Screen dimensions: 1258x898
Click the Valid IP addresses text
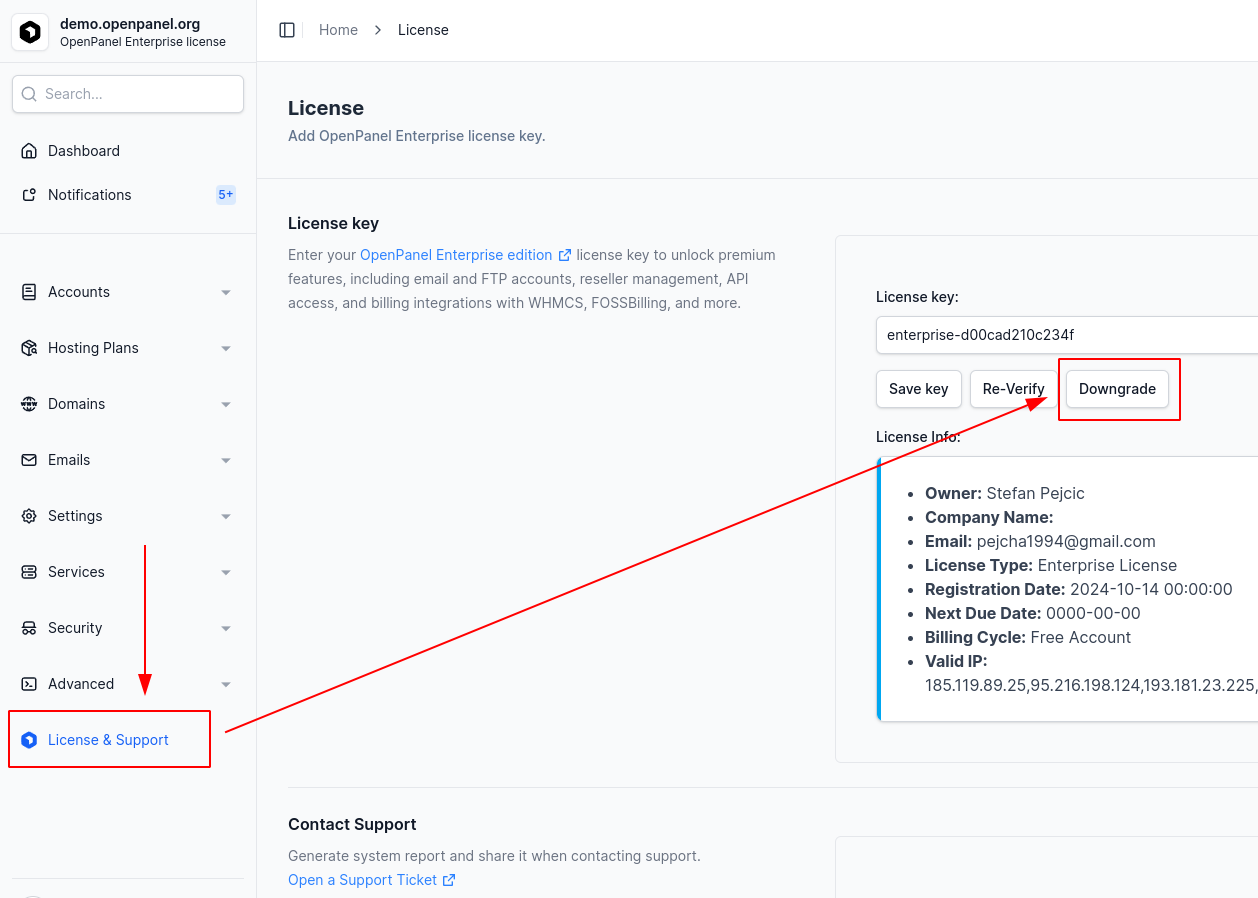click(x=1091, y=685)
